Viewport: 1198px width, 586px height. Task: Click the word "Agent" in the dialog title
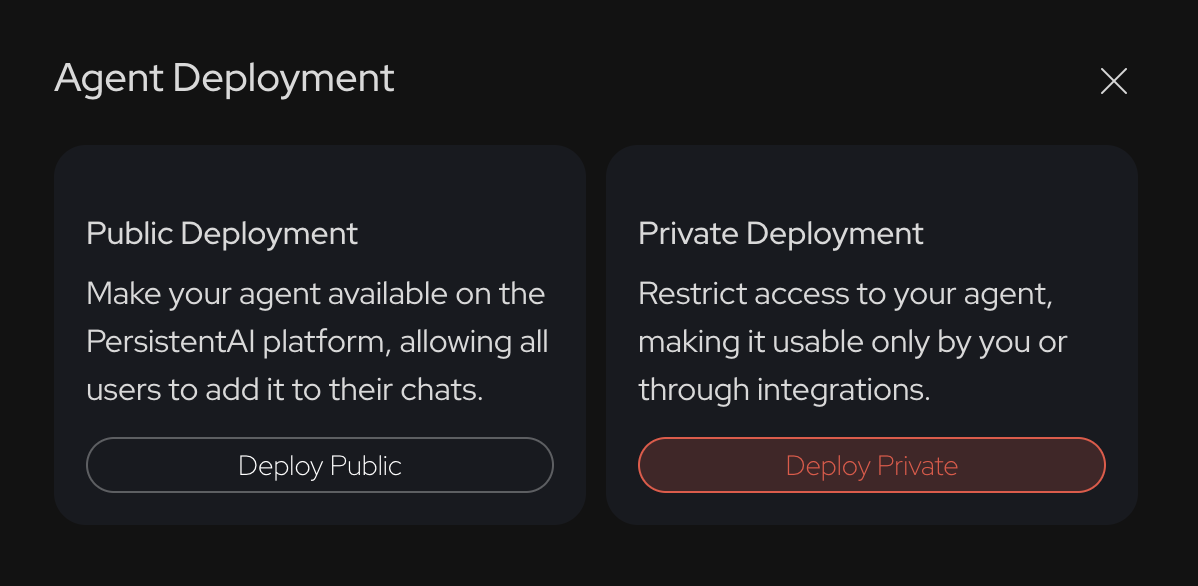pyautogui.click(x=109, y=80)
